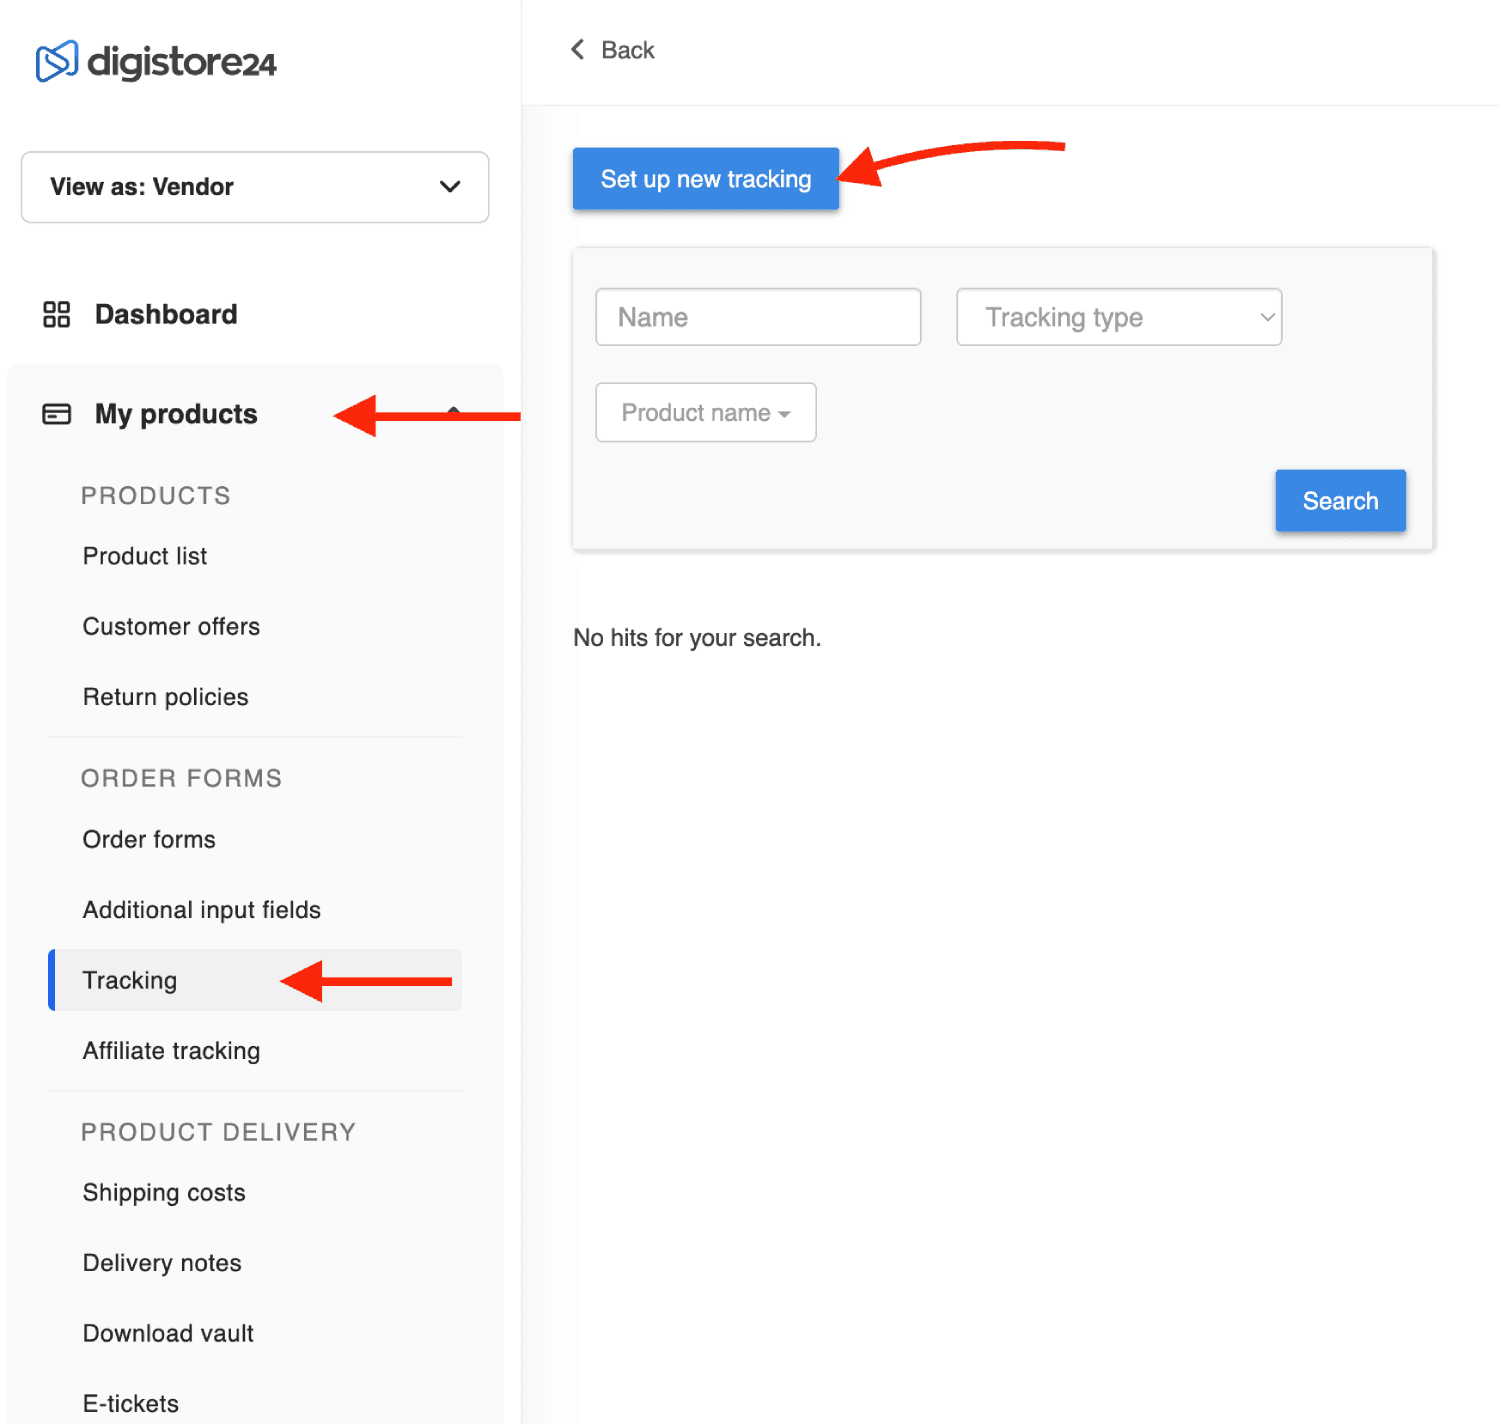
Task: Click the PRODUCT DELIVERY section heading
Action: pos(218,1132)
